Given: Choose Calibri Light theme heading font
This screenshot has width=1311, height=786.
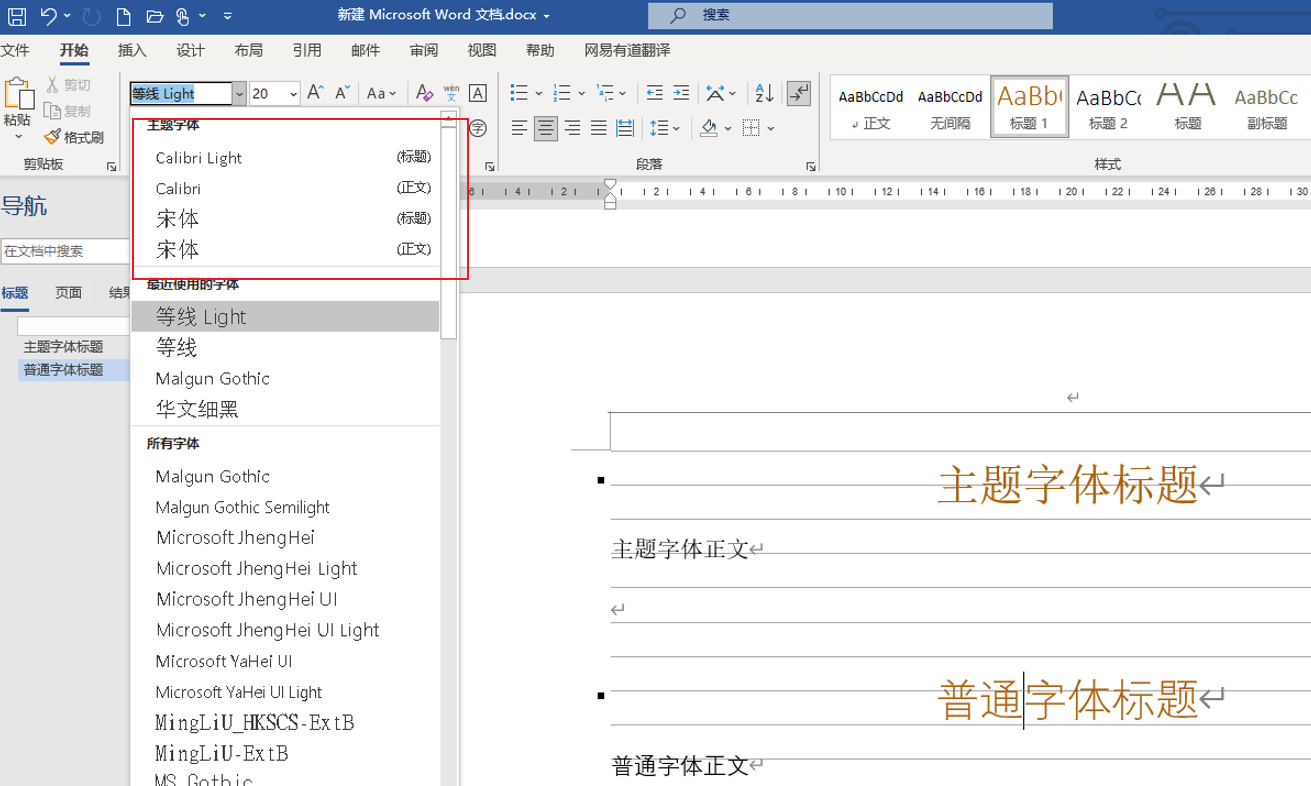Looking at the screenshot, I should pos(285,158).
